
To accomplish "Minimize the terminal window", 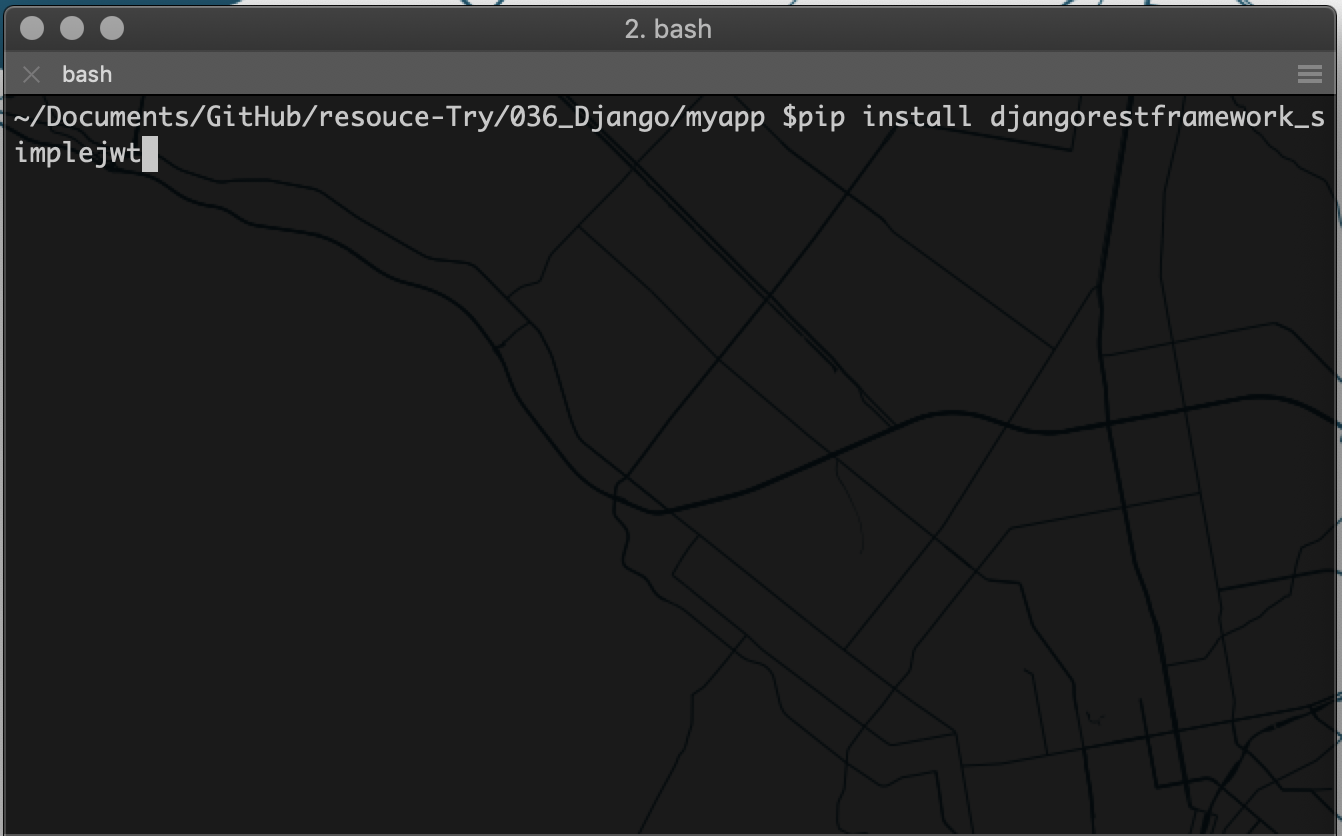I will click(72, 29).
